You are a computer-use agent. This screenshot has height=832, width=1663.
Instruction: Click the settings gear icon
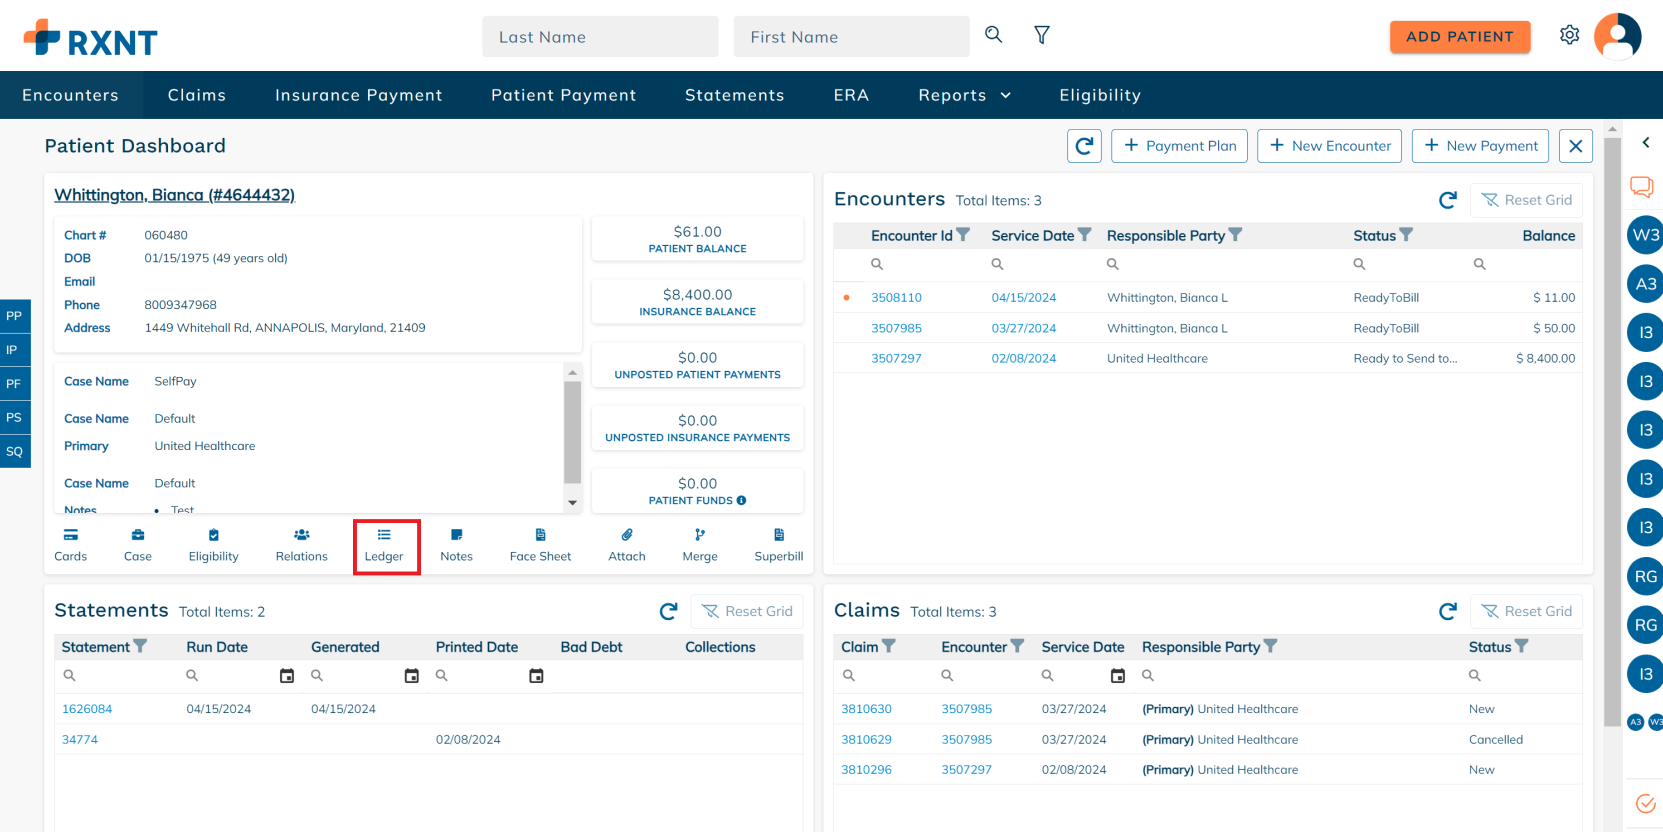pyautogui.click(x=1569, y=35)
